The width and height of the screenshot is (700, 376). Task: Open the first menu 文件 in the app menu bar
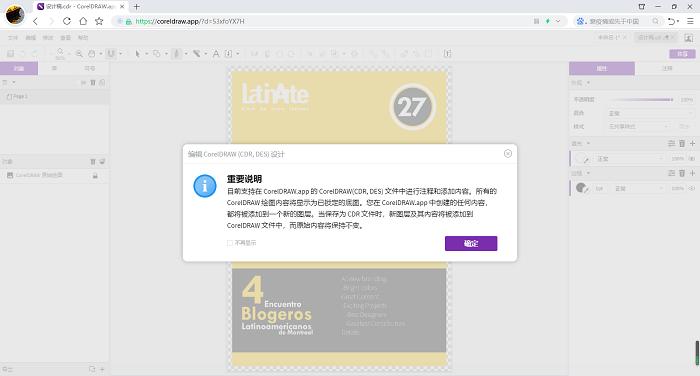[13, 38]
